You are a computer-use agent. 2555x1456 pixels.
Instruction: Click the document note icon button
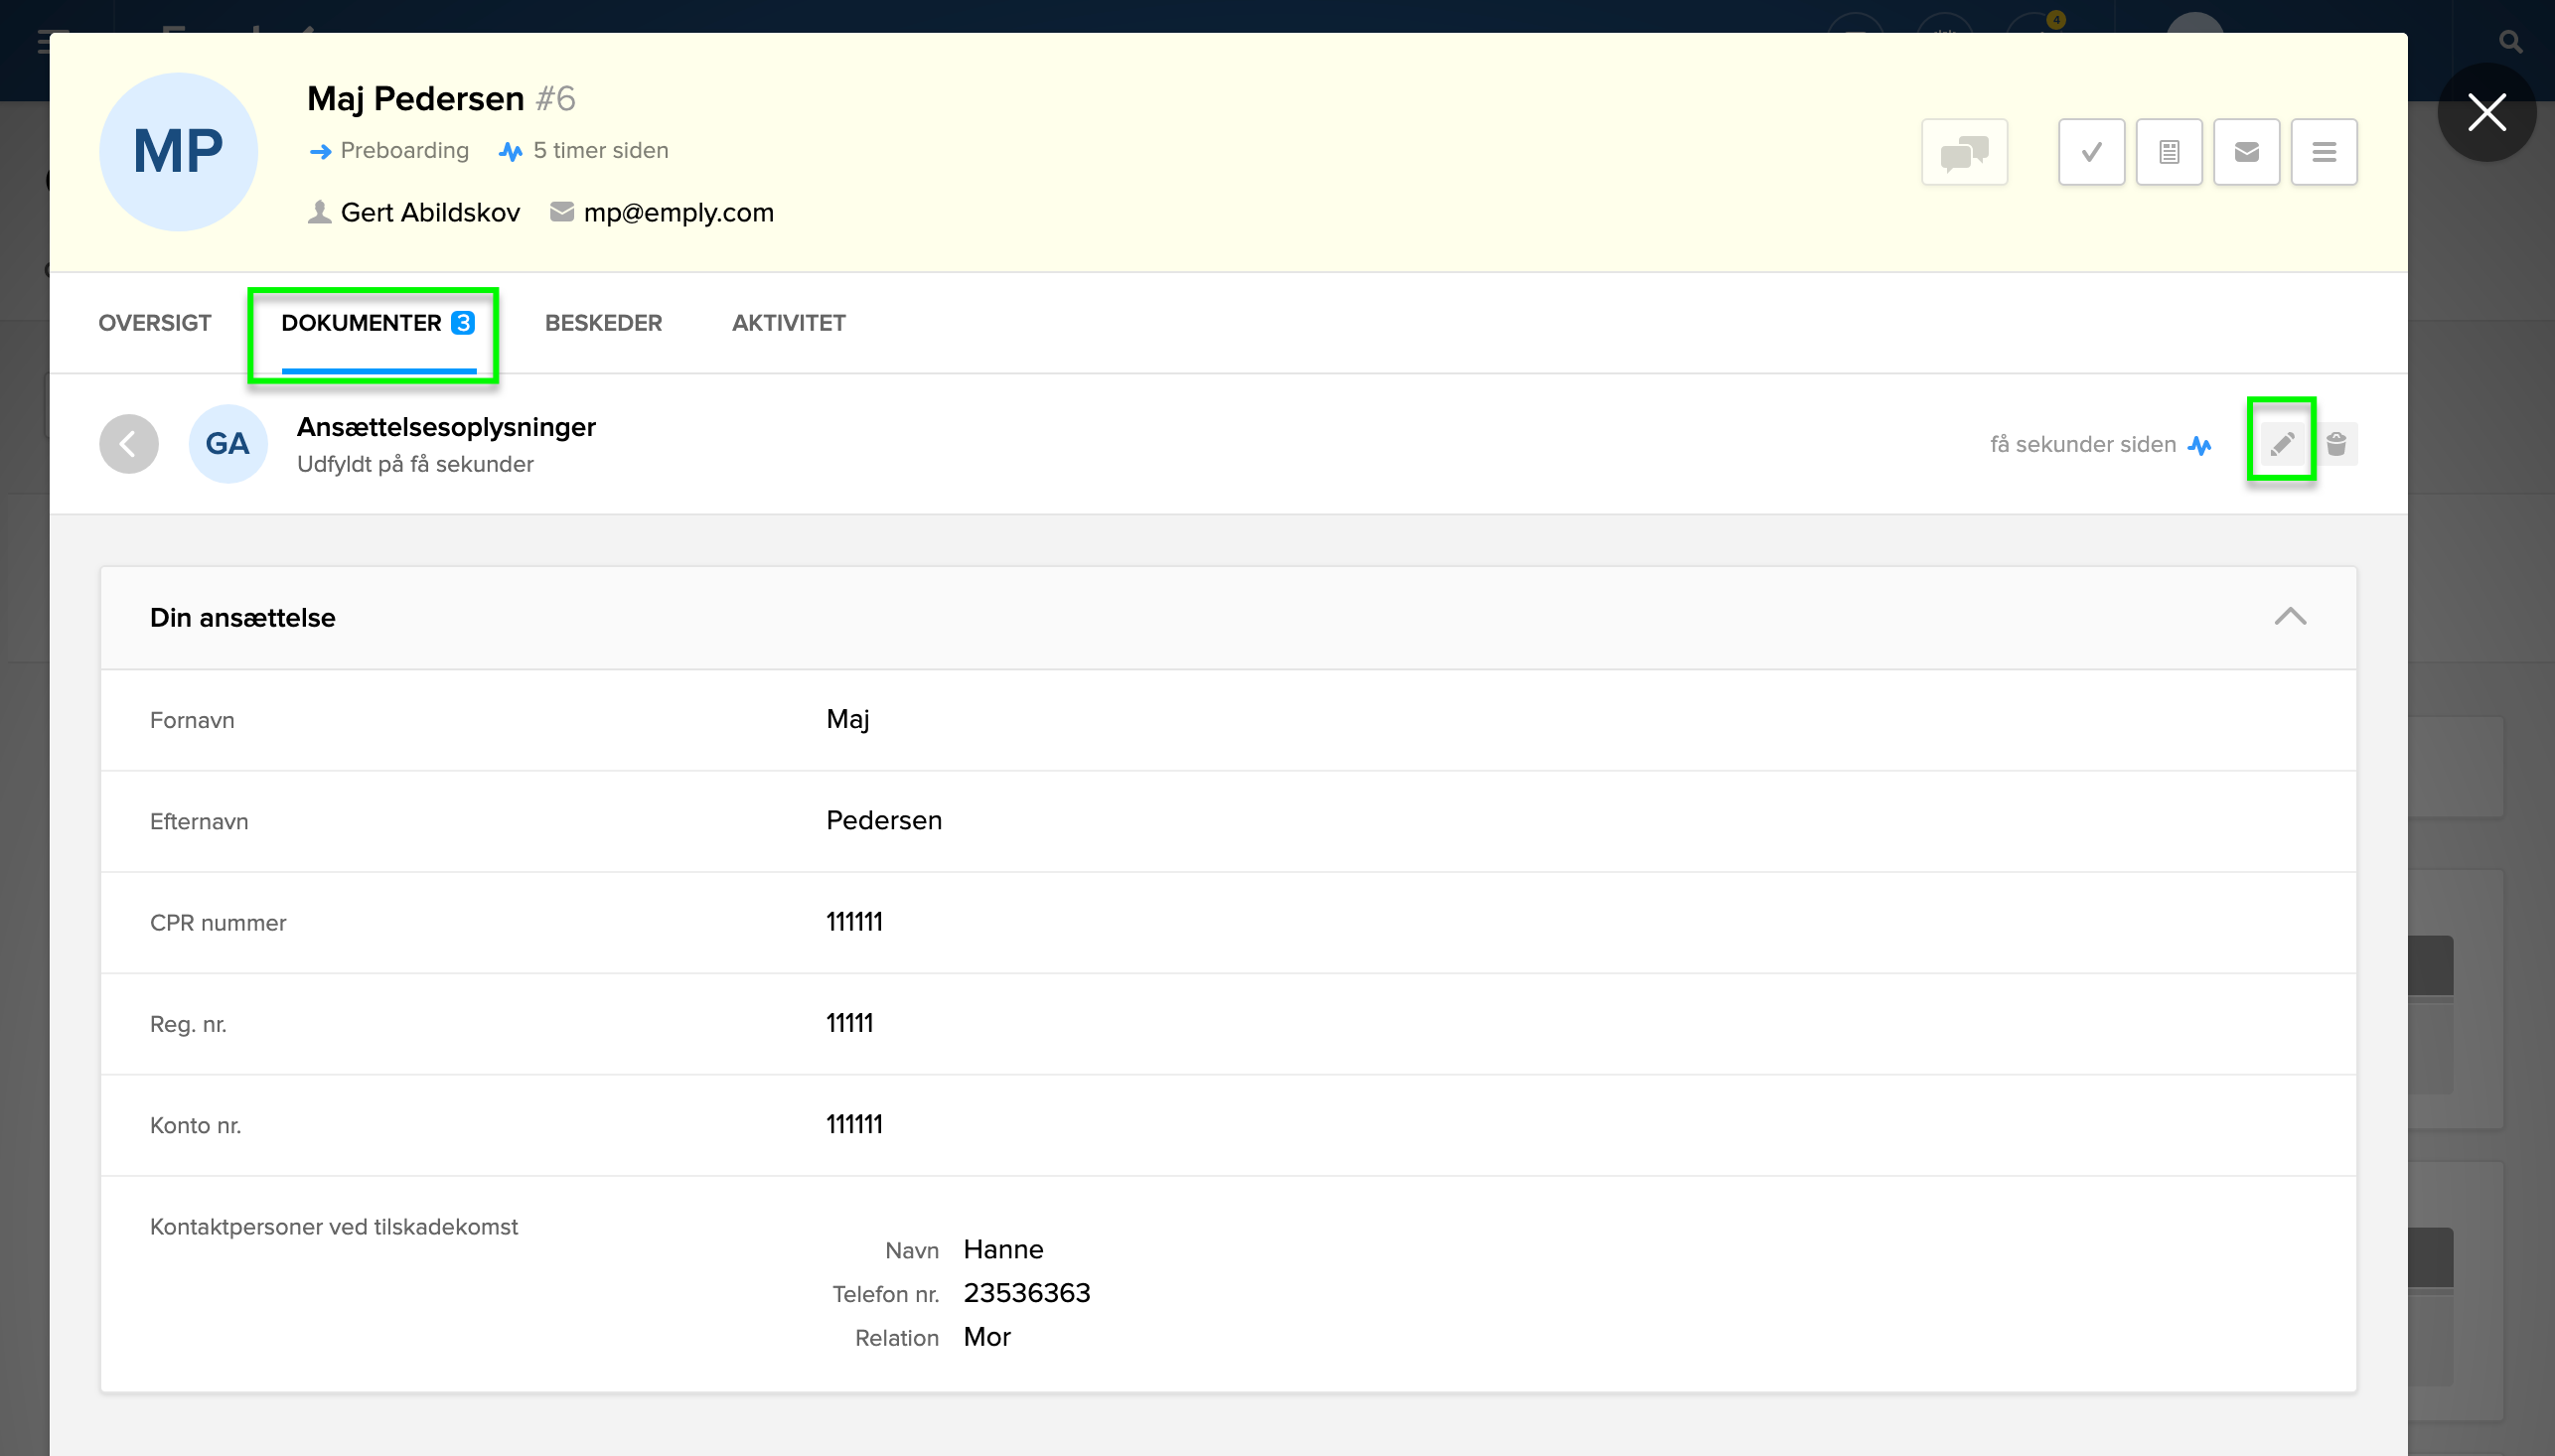2168,152
